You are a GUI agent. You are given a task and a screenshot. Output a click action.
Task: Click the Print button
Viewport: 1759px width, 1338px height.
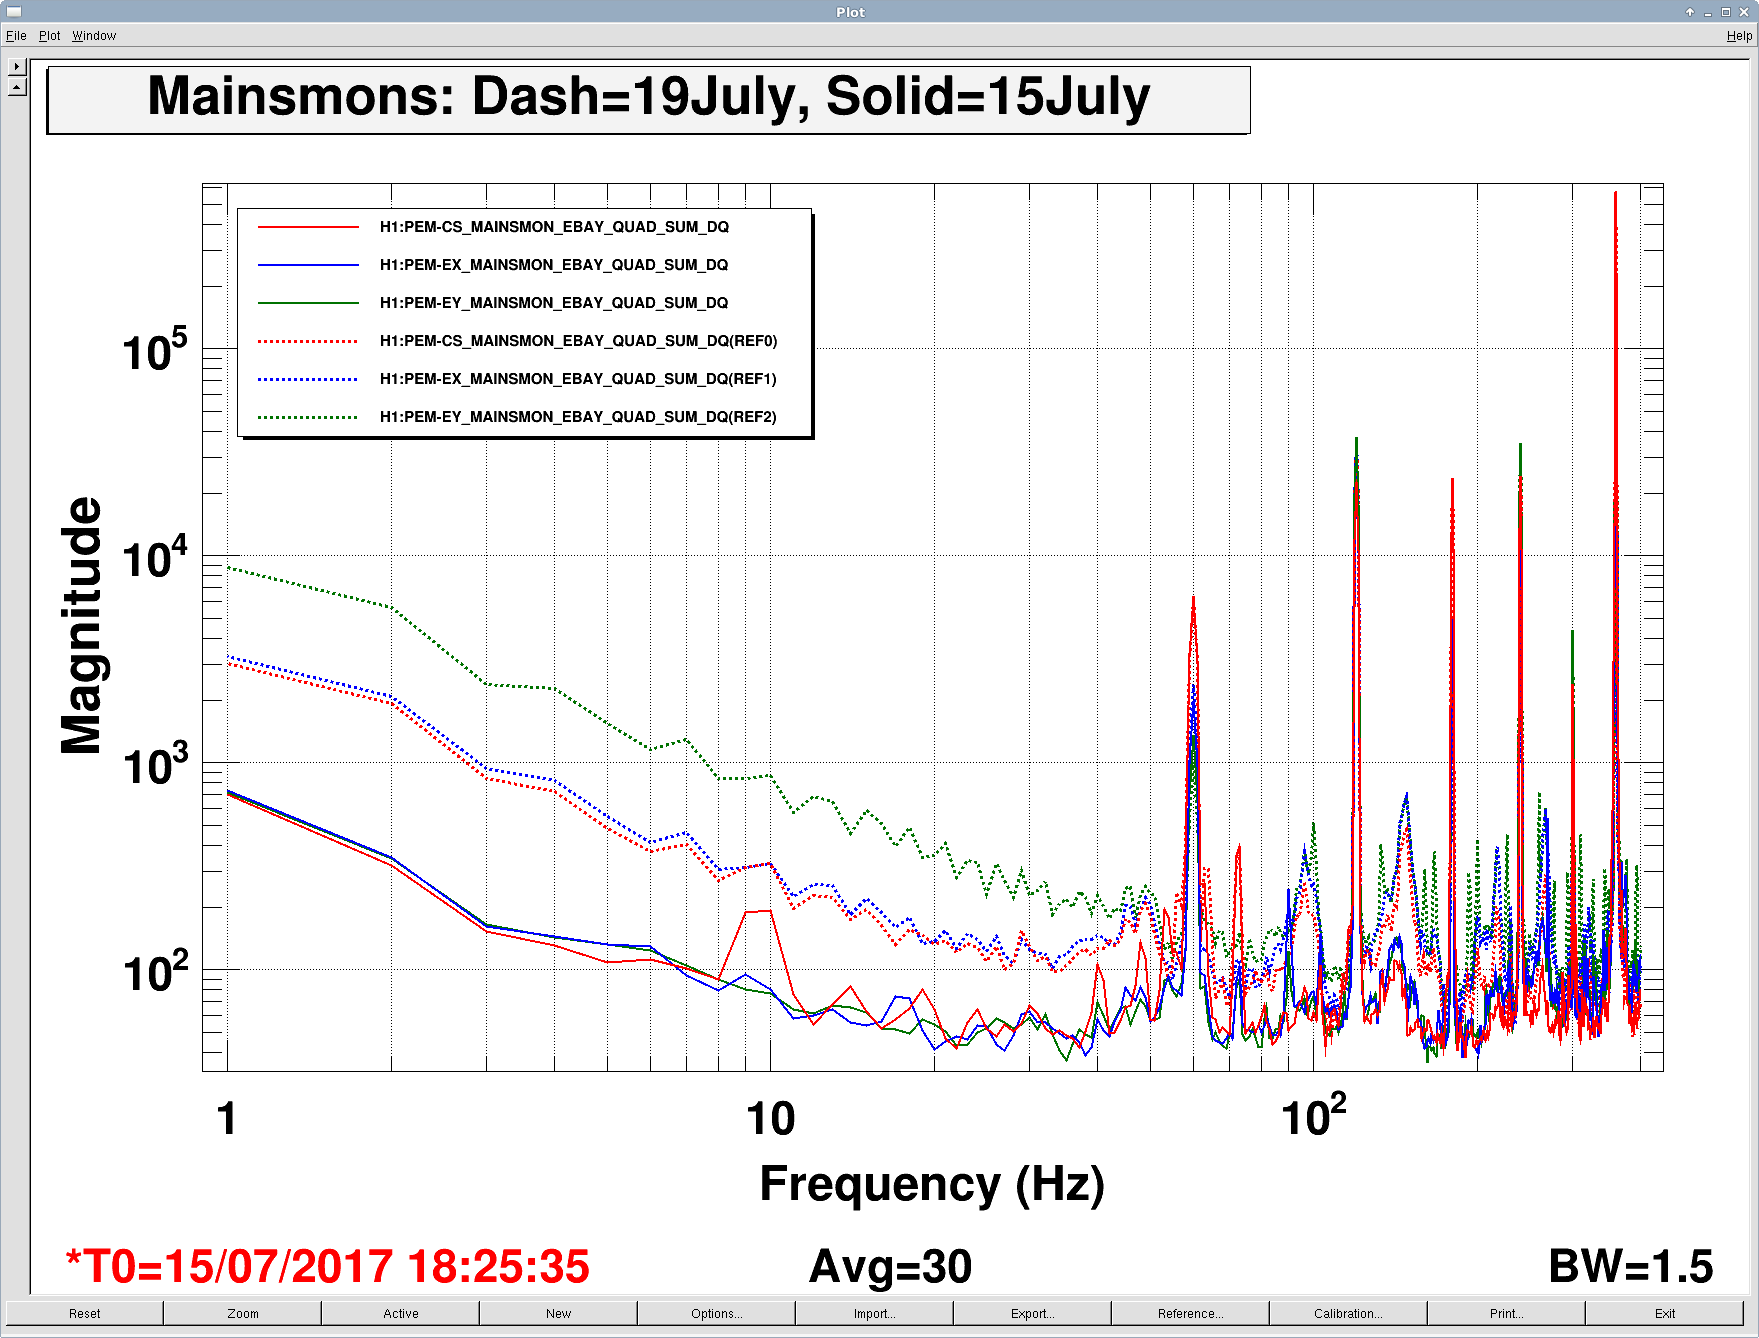click(x=1507, y=1314)
